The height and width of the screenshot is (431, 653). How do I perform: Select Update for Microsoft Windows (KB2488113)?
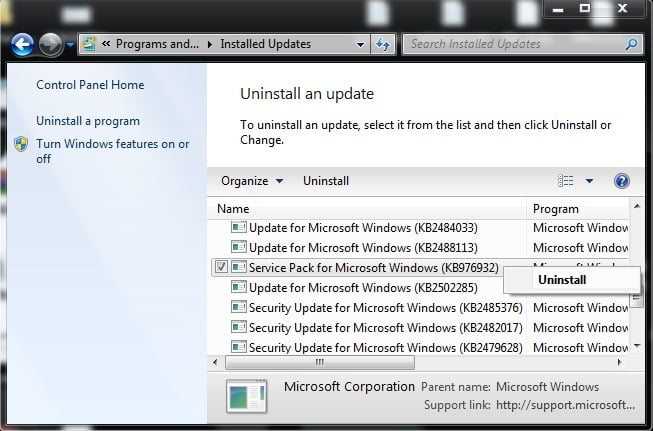[363, 248]
